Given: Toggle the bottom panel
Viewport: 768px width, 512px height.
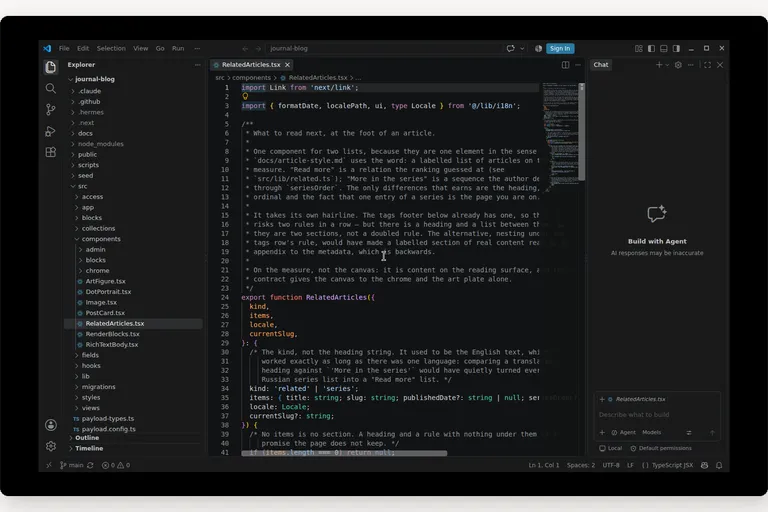Looking at the screenshot, I should click(664, 49).
